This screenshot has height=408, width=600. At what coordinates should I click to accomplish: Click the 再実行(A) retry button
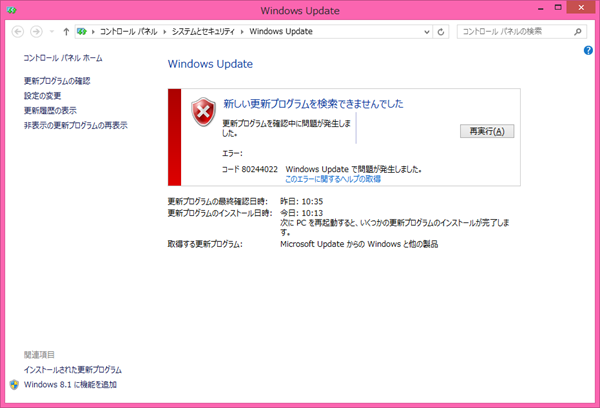point(487,131)
